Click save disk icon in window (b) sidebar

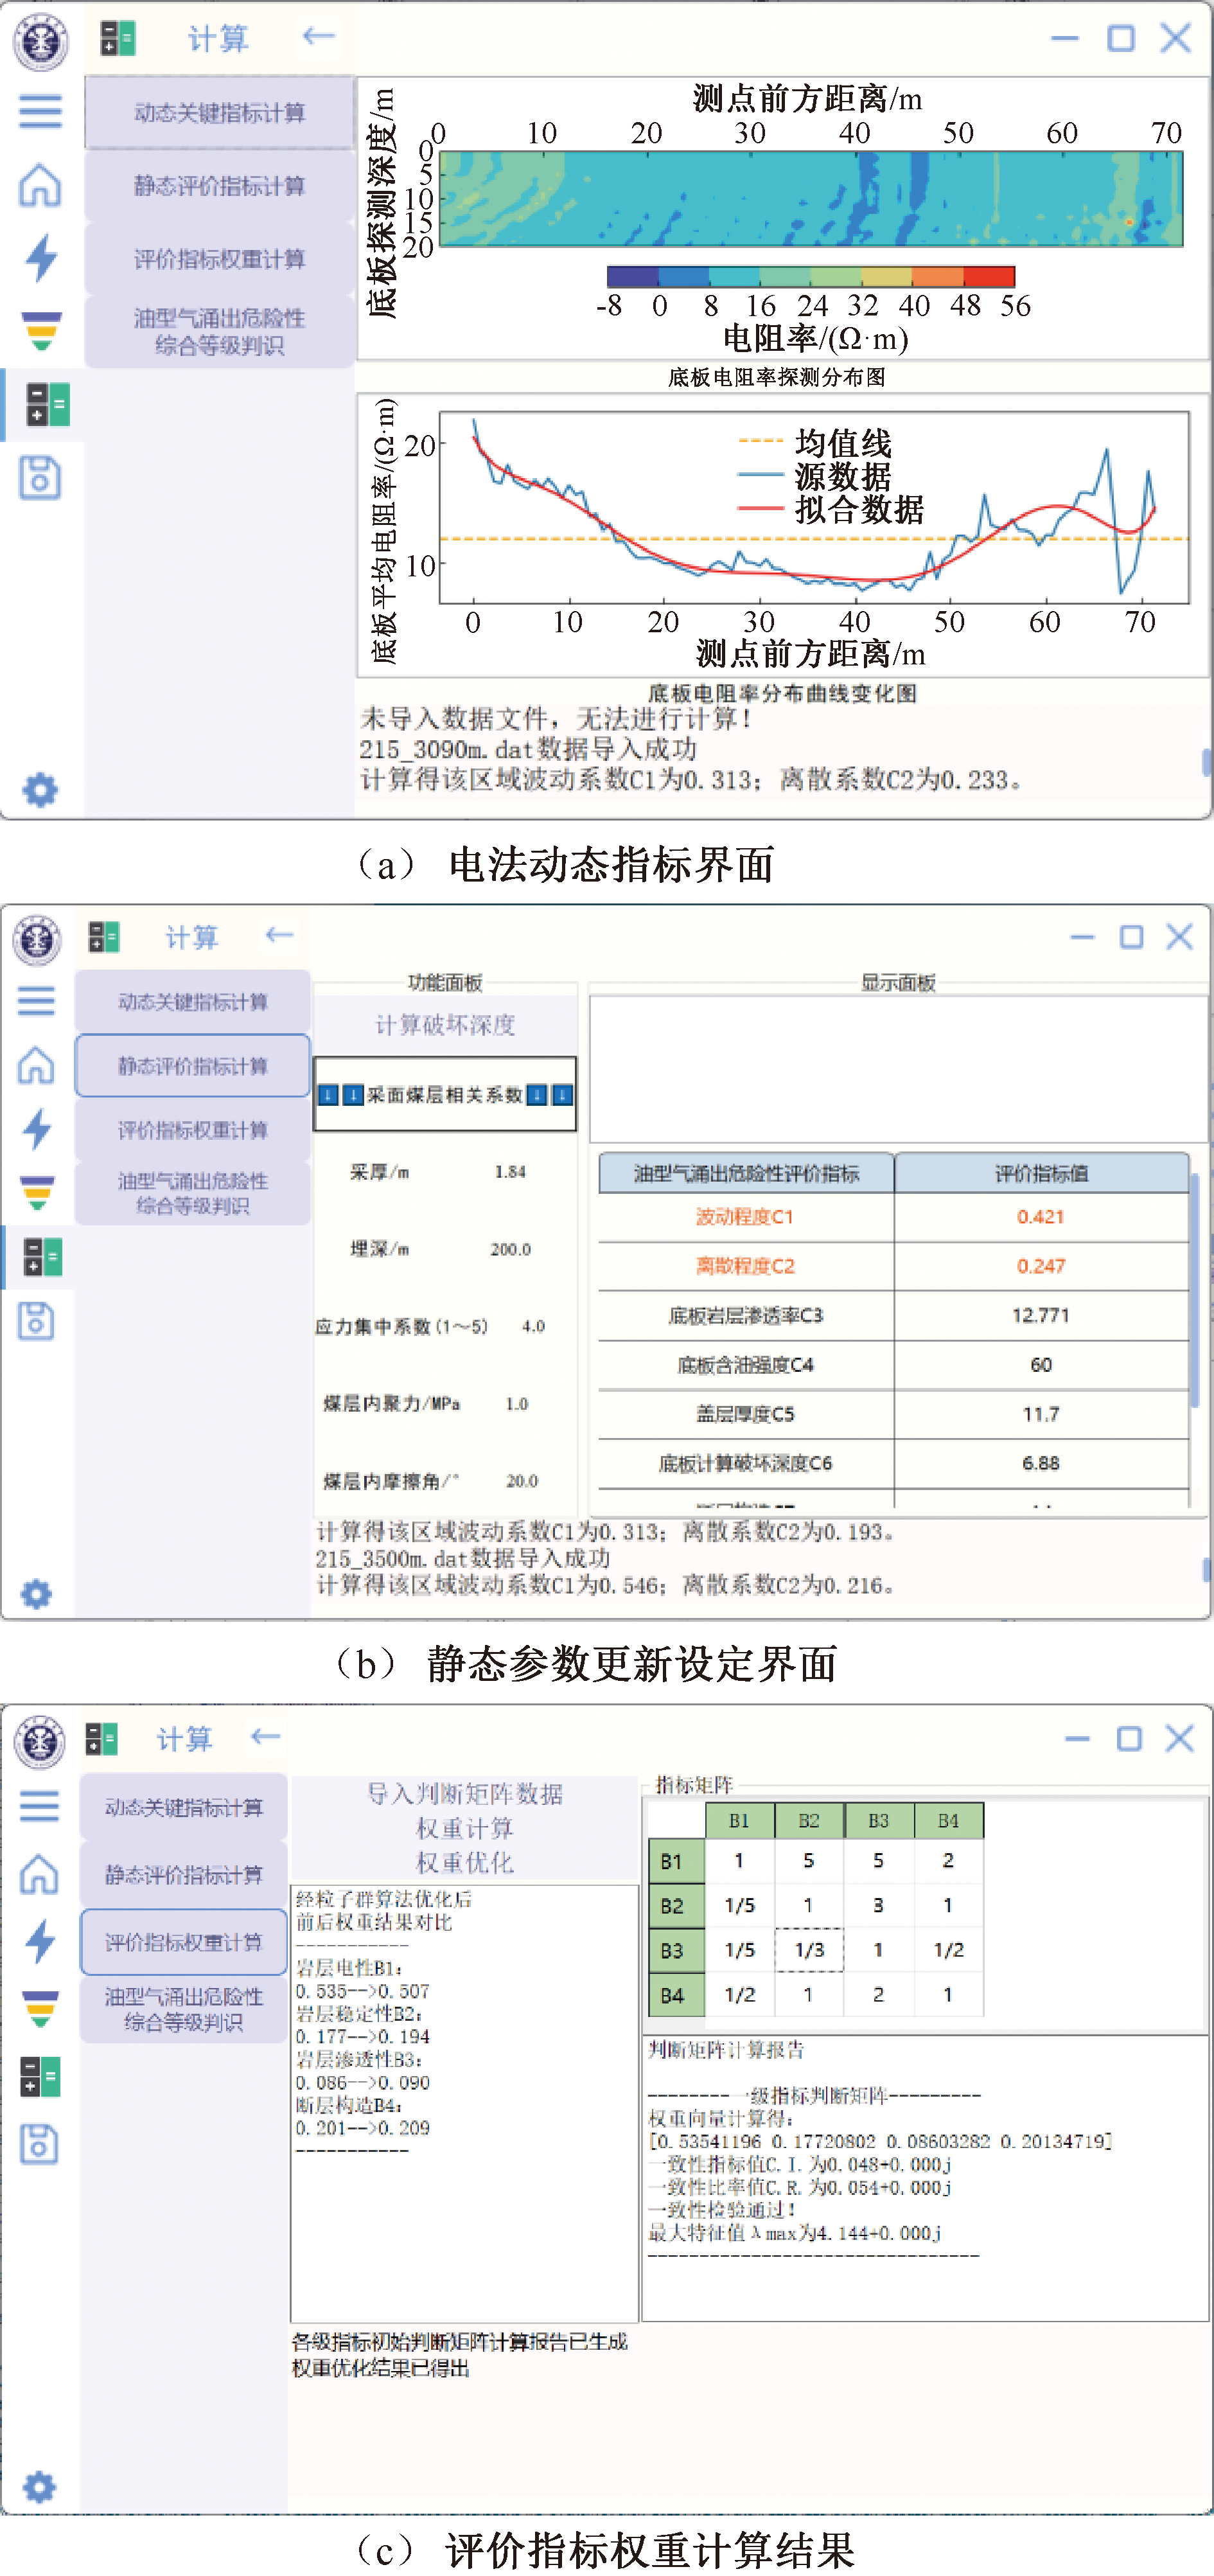click(37, 1321)
